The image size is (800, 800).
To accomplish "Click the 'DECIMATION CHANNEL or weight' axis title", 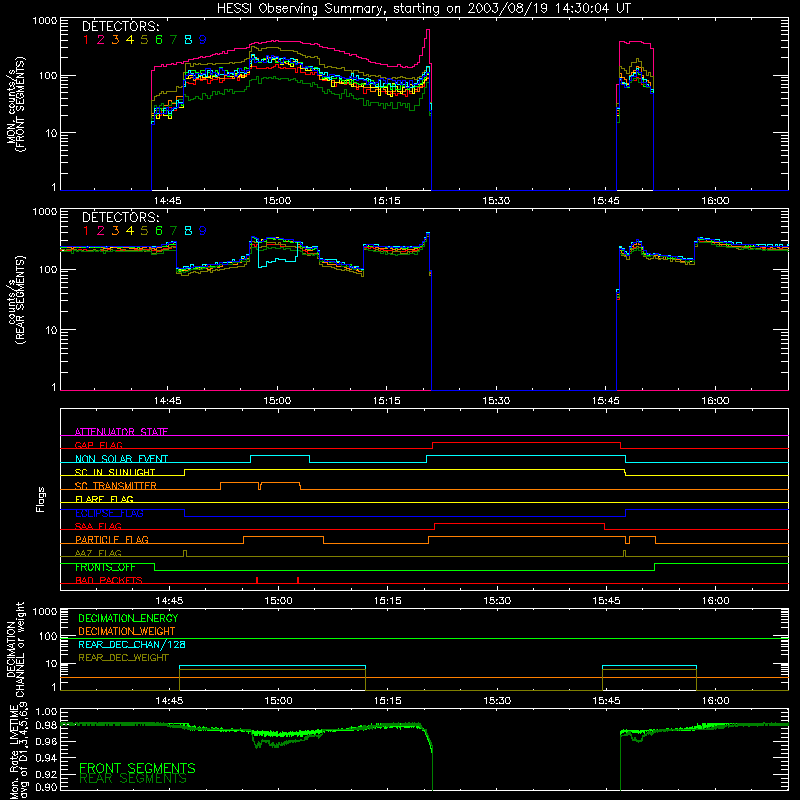I will 15,649.
